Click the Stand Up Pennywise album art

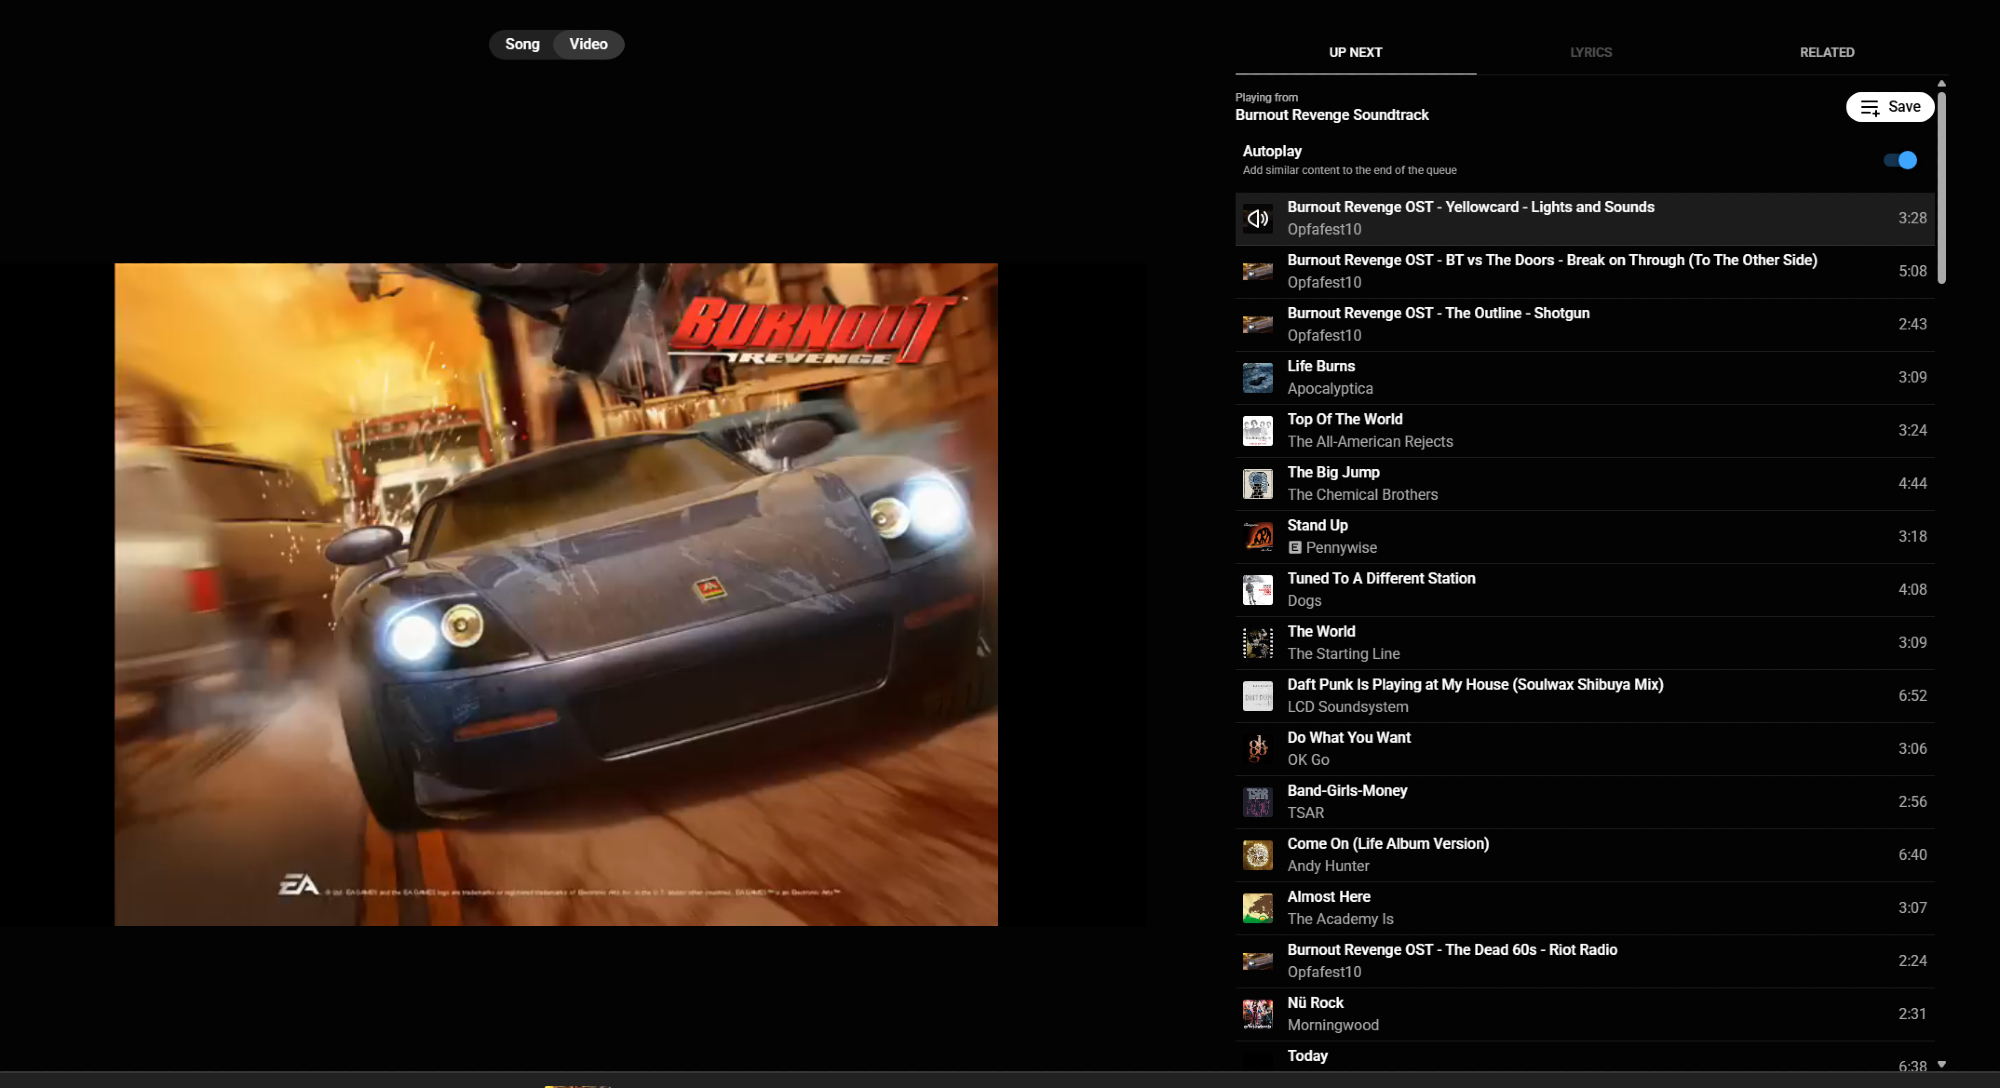click(x=1257, y=537)
